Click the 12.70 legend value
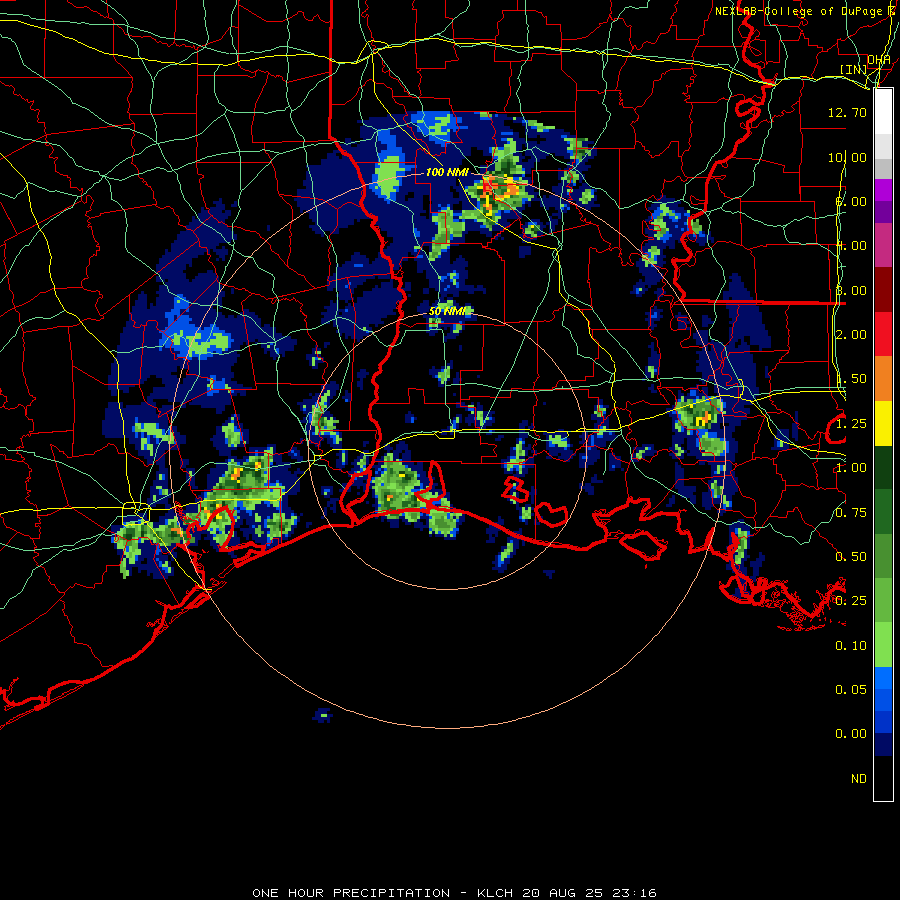The image size is (900, 900). pos(847,112)
